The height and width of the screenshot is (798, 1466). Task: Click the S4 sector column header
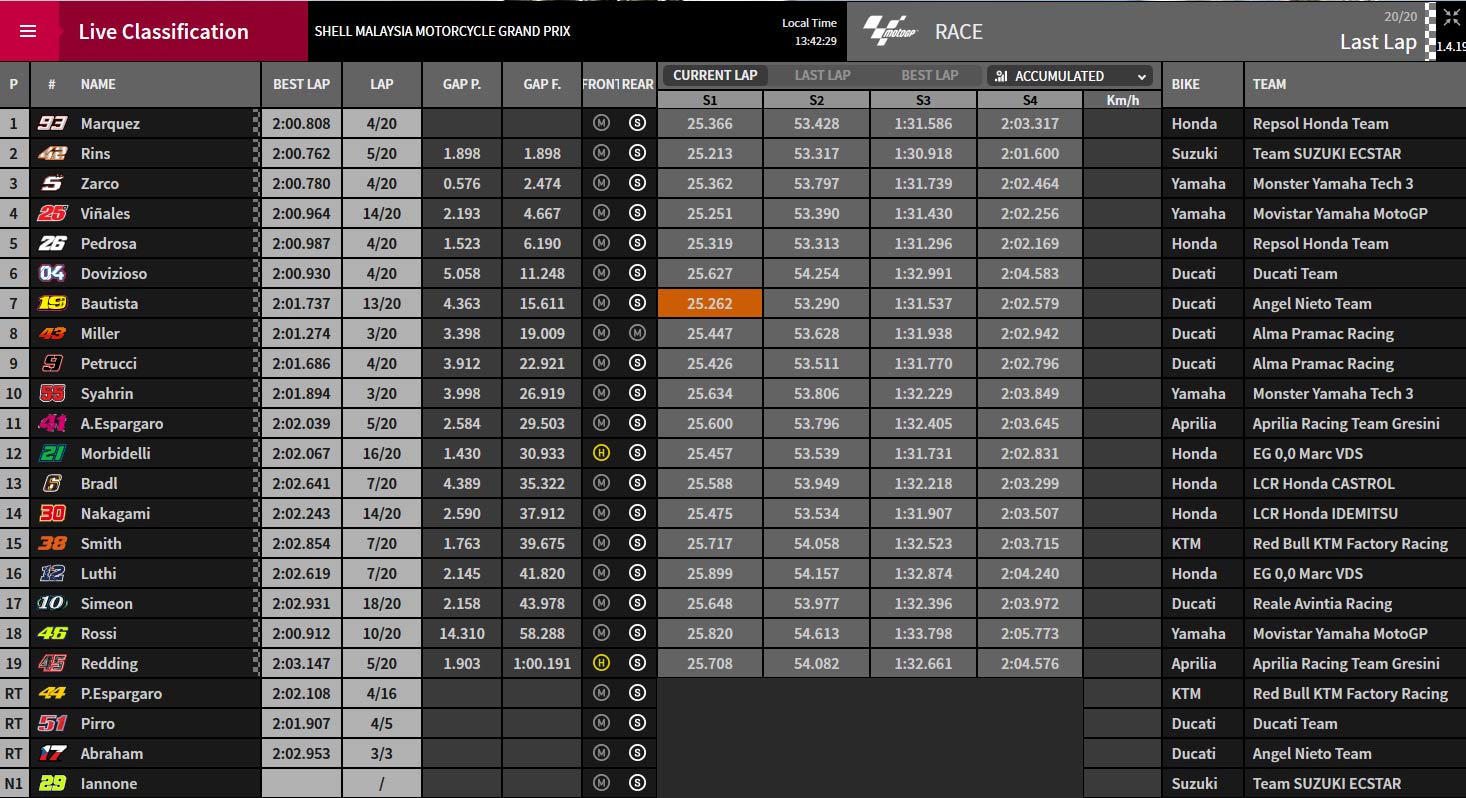coord(1030,100)
